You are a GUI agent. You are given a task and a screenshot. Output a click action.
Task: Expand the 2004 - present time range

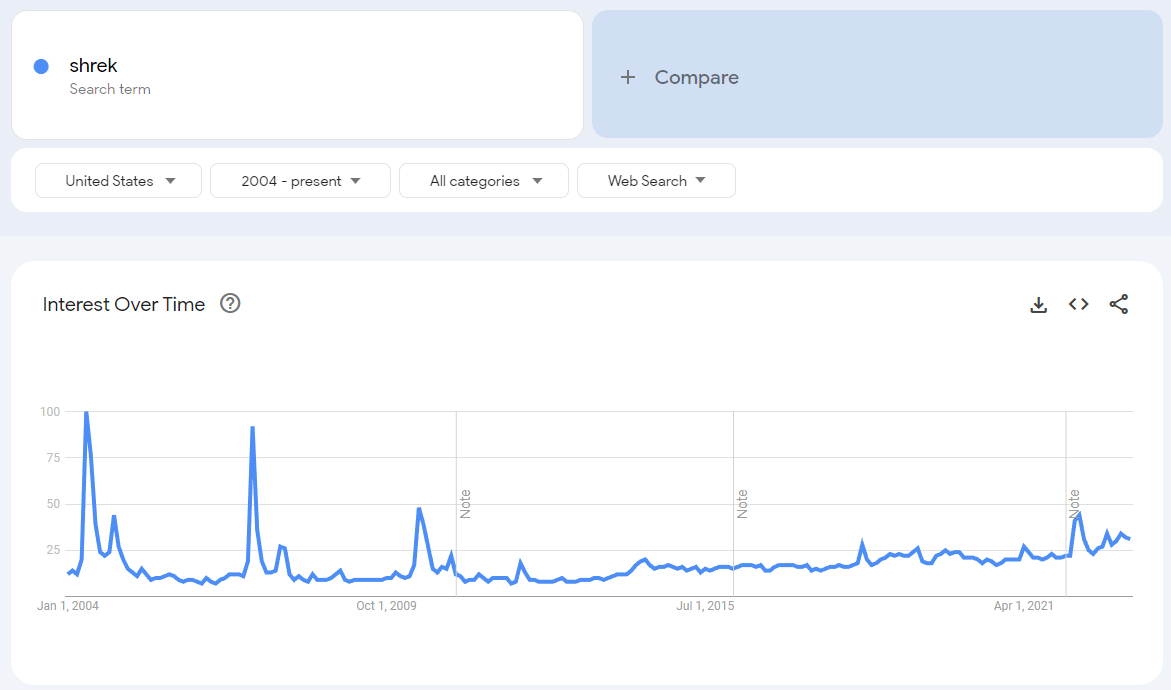pyautogui.click(x=300, y=181)
